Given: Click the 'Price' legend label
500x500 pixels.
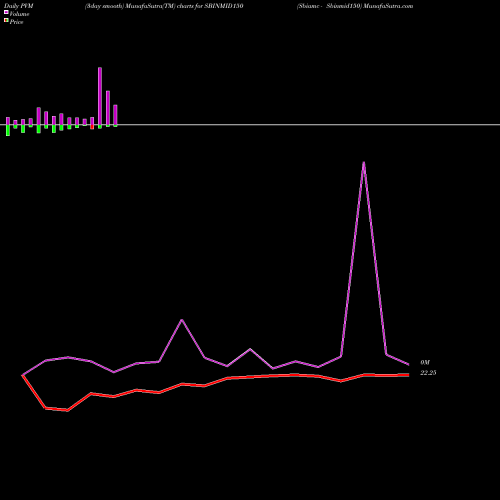Looking at the screenshot, I should 16,22.
